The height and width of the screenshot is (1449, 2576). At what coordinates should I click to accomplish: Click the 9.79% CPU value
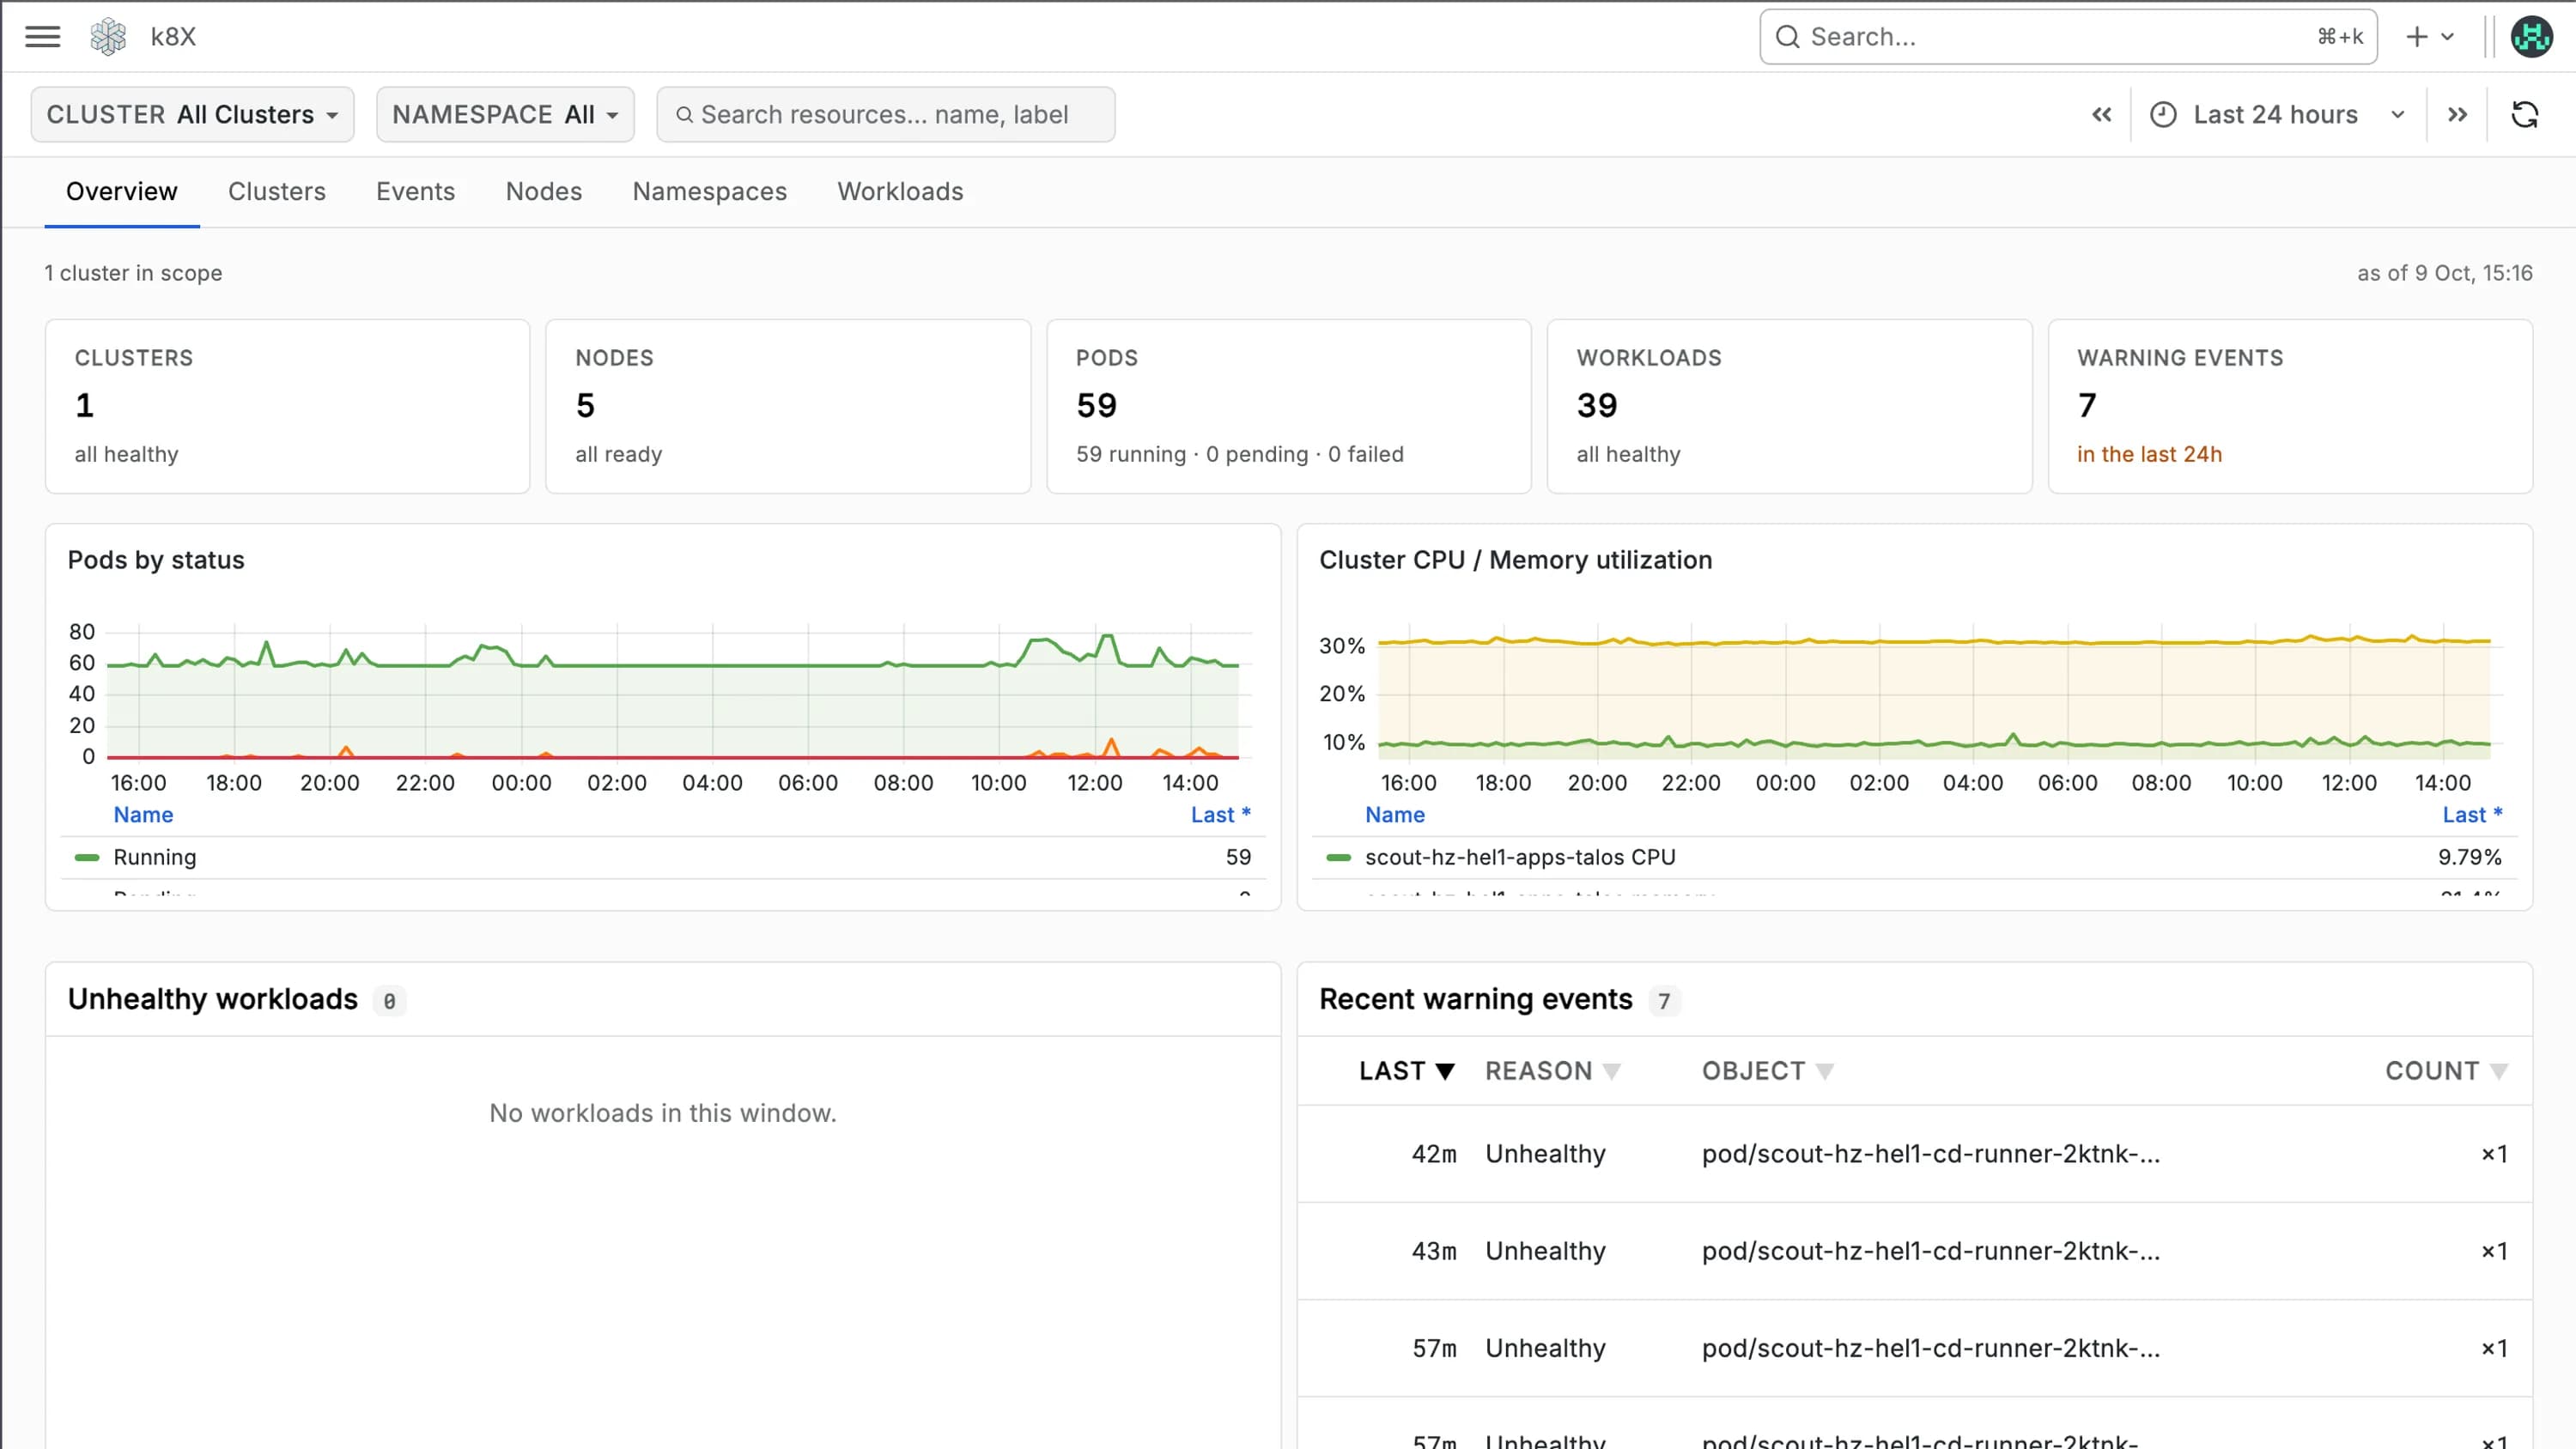click(x=2469, y=858)
